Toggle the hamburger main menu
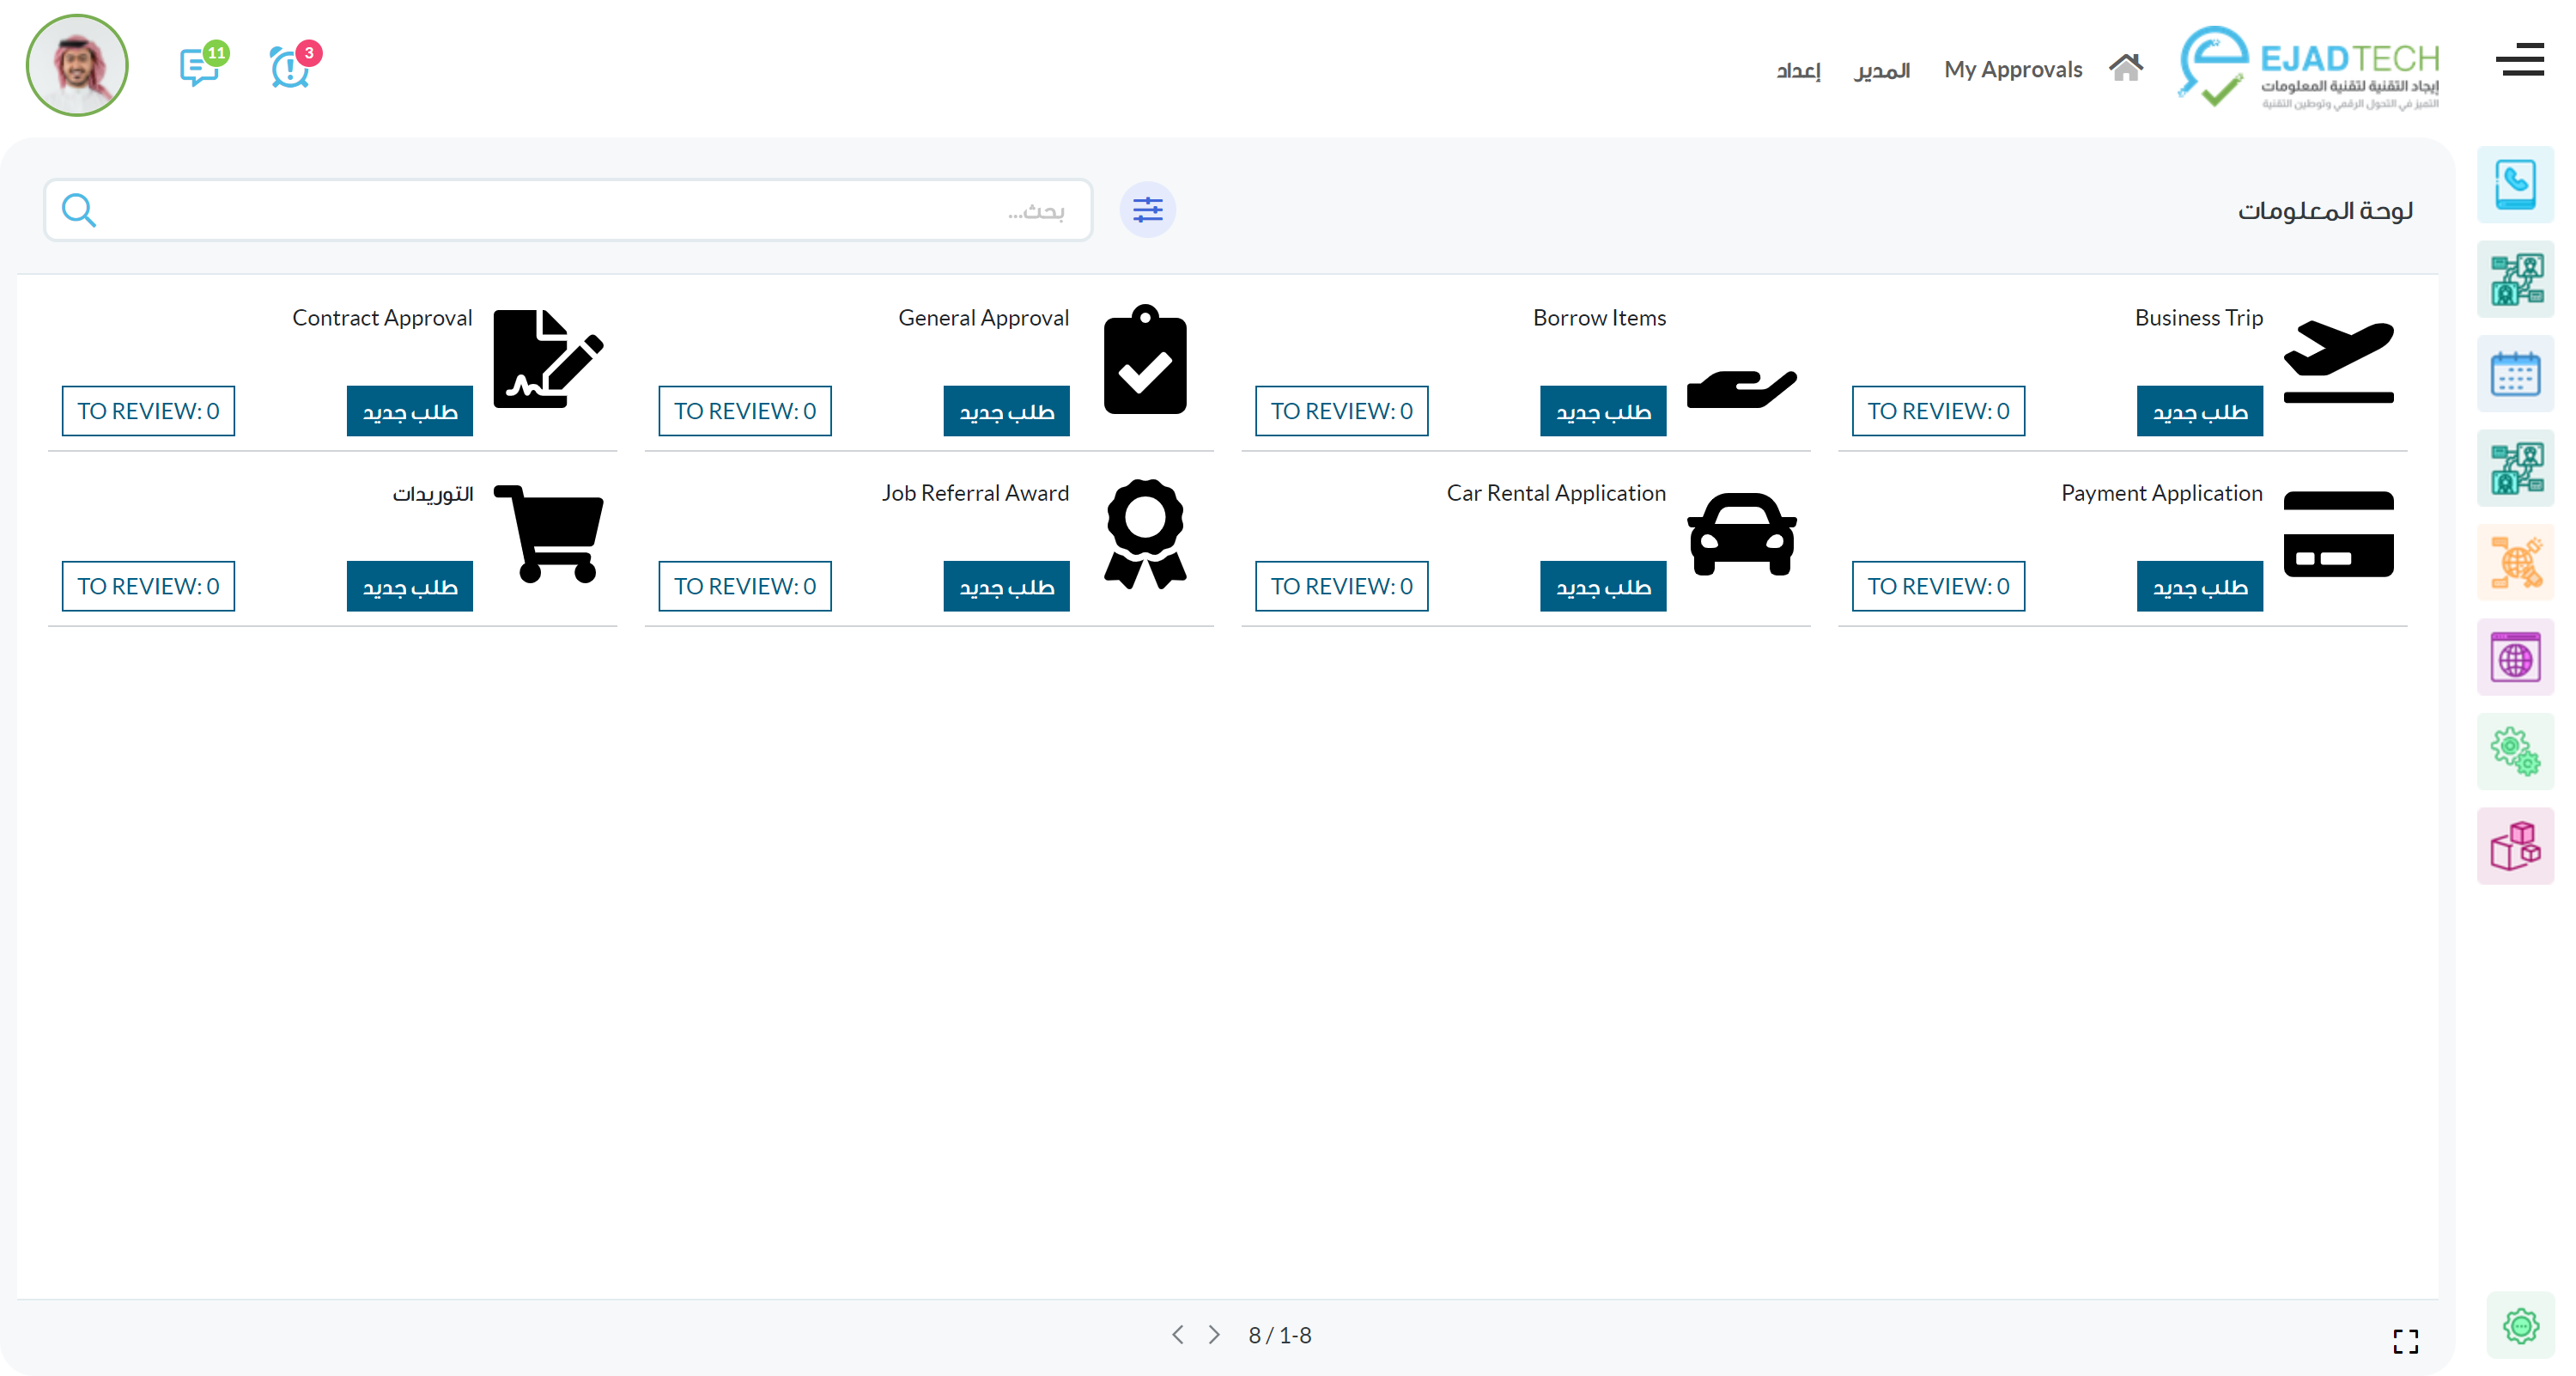 (x=2519, y=60)
